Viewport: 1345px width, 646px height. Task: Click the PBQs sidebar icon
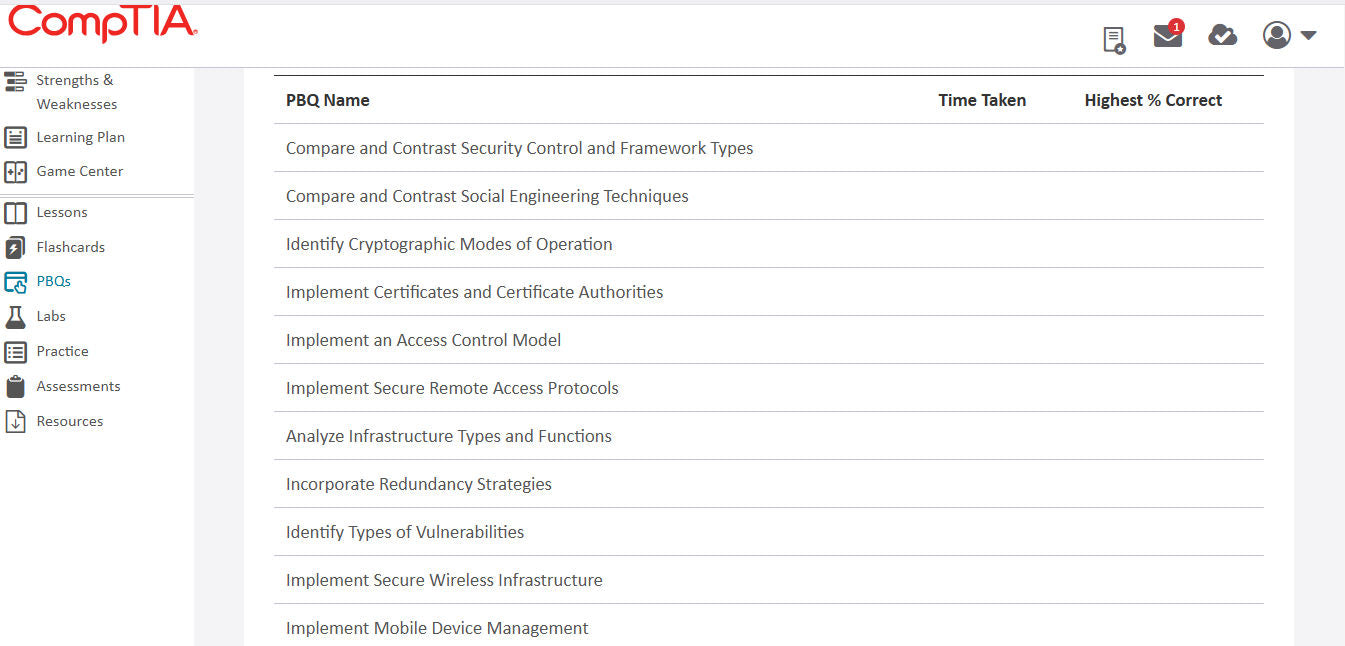(14, 281)
